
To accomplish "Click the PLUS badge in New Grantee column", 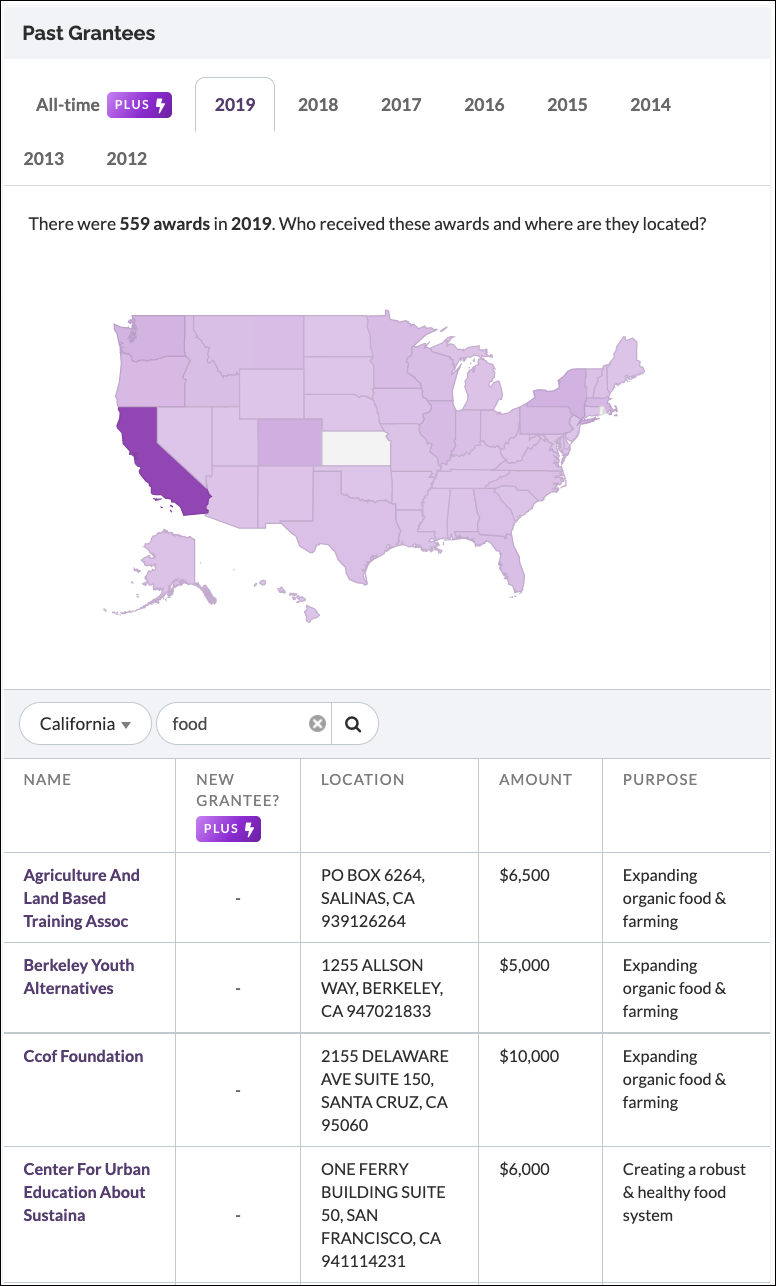I will coord(228,830).
